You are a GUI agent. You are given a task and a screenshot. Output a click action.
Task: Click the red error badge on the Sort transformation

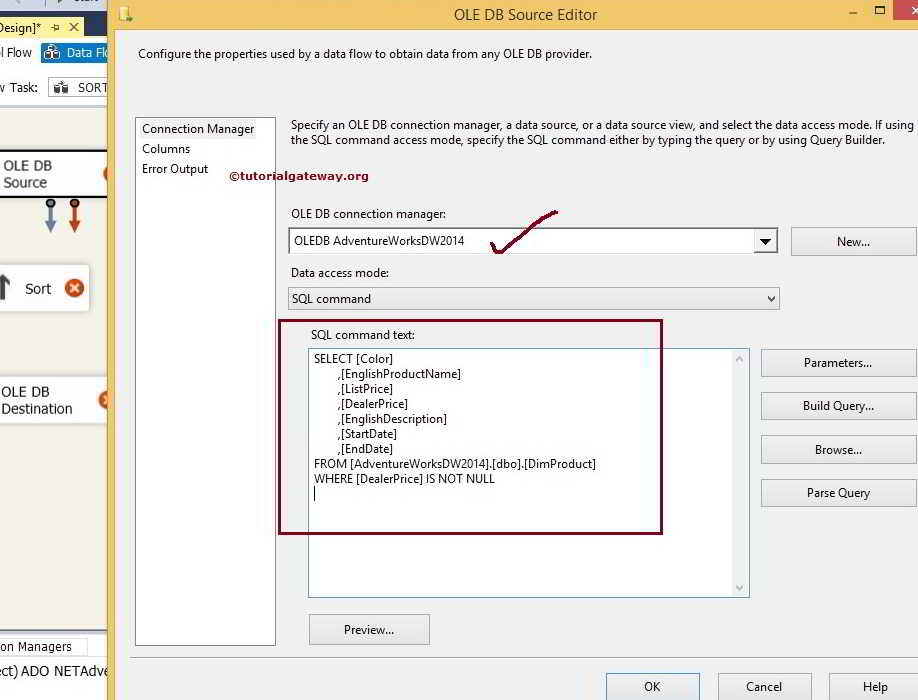pos(75,288)
